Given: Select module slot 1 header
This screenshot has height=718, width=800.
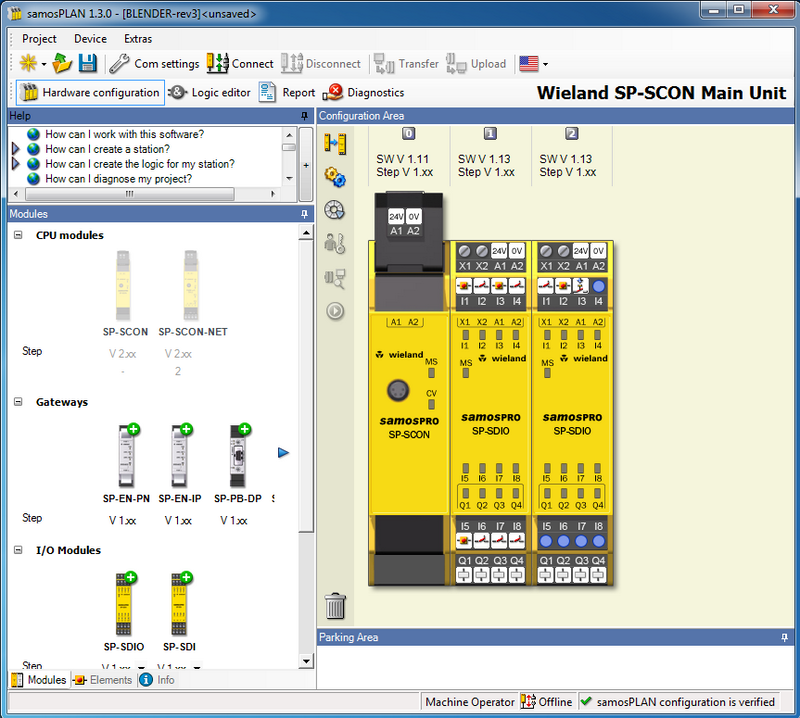Looking at the screenshot, I should [490, 134].
